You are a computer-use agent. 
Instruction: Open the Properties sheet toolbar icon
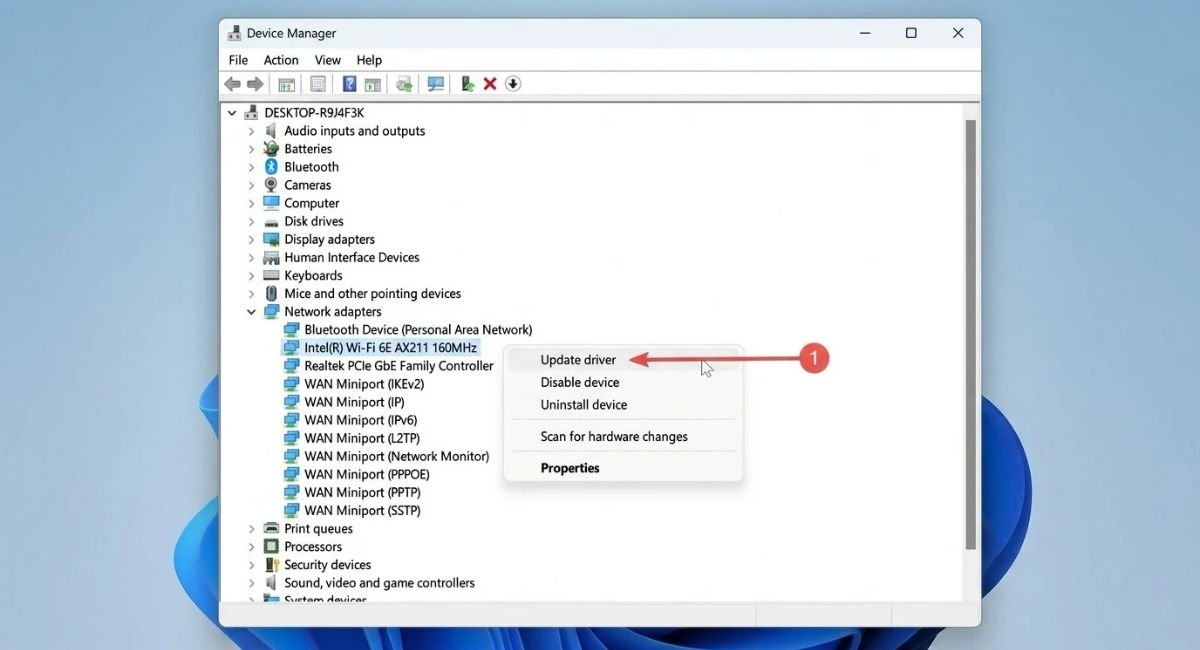coord(318,84)
